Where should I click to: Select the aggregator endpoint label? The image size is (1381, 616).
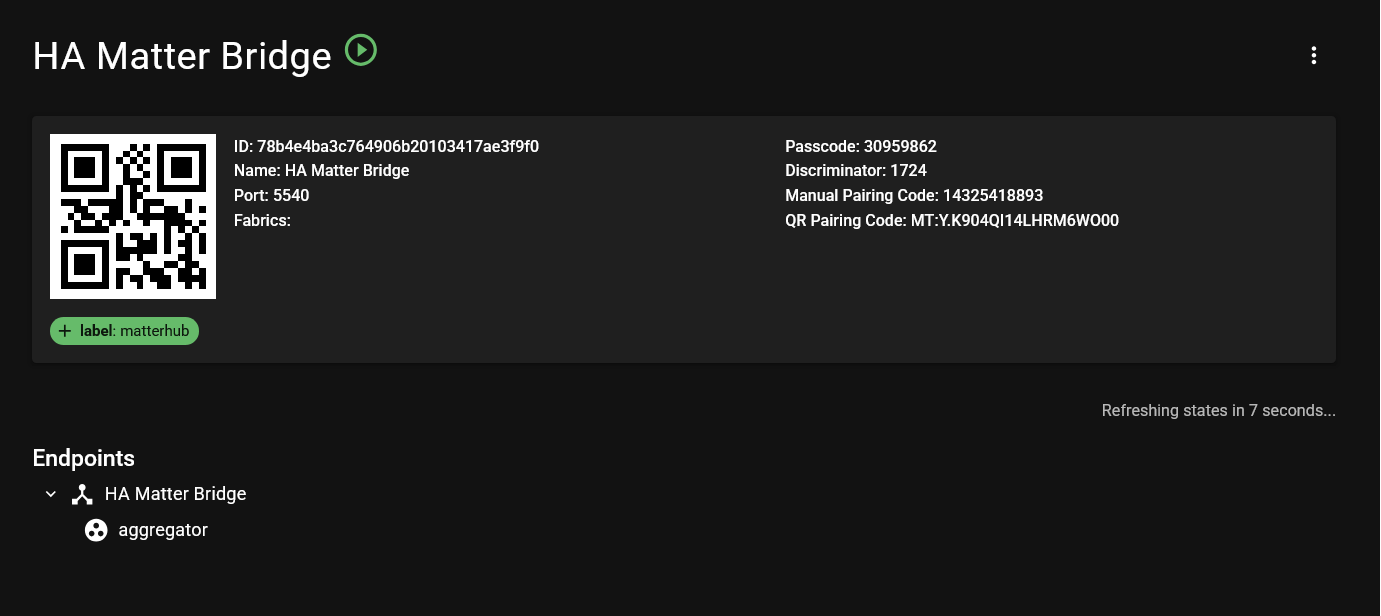[x=163, y=530]
